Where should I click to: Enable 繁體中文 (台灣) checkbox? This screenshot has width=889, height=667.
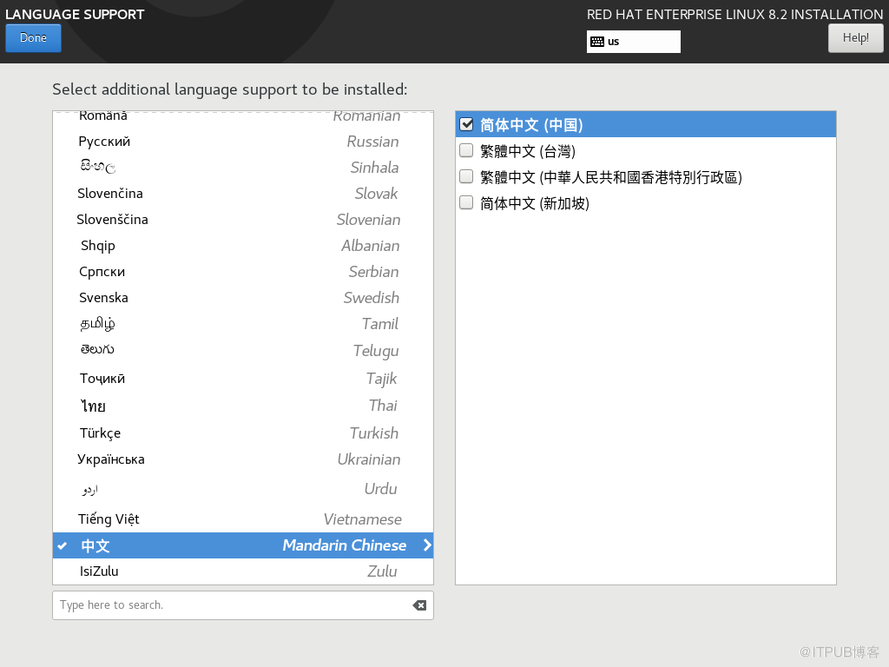pos(466,151)
